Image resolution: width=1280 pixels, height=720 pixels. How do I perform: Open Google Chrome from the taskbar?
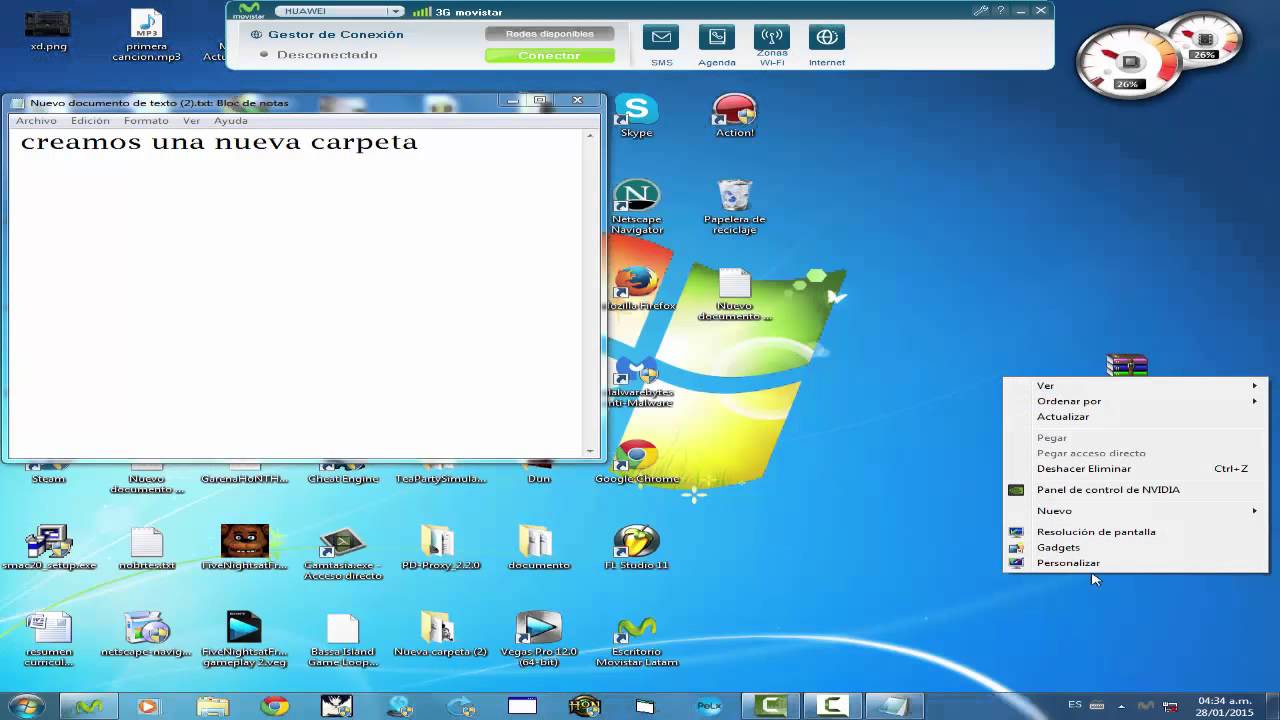(x=274, y=706)
